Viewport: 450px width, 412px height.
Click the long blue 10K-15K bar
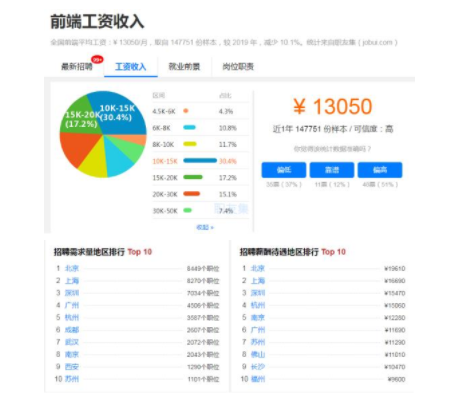(x=200, y=161)
